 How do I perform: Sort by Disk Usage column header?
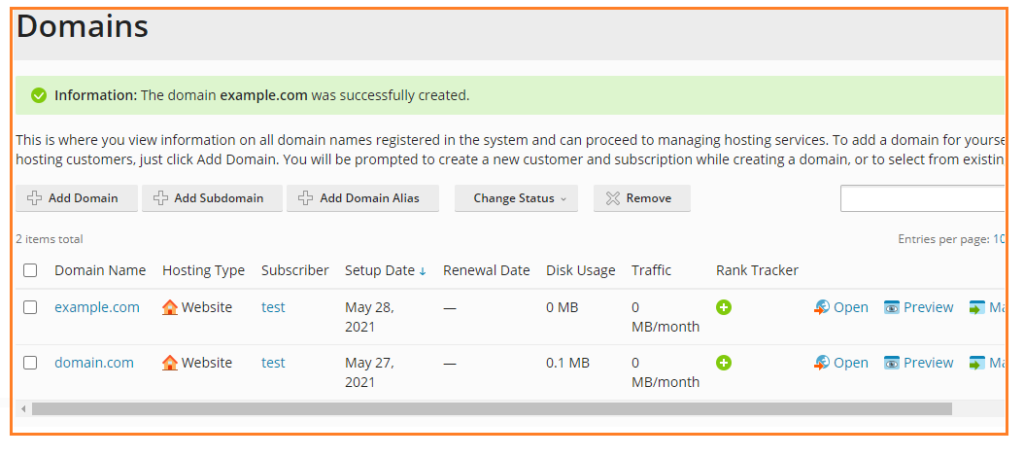tap(581, 270)
